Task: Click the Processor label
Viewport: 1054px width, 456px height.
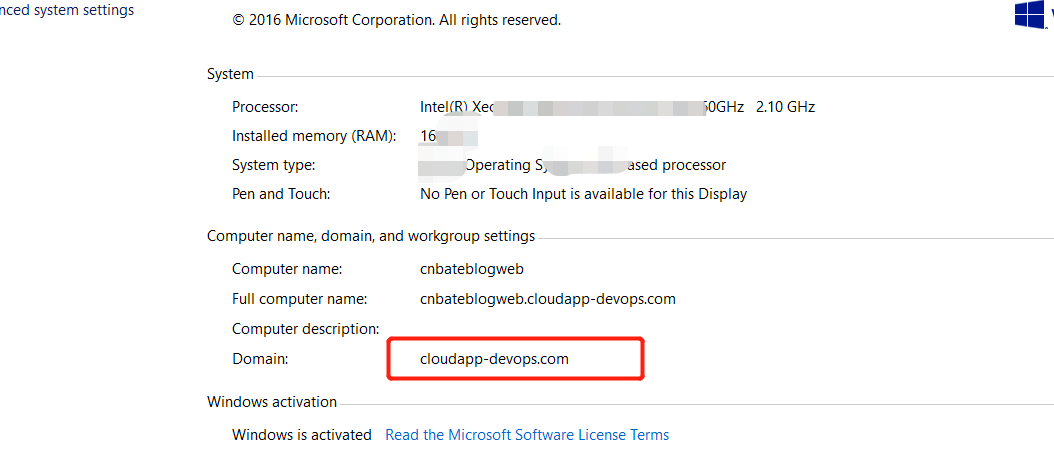Action: coord(265,107)
